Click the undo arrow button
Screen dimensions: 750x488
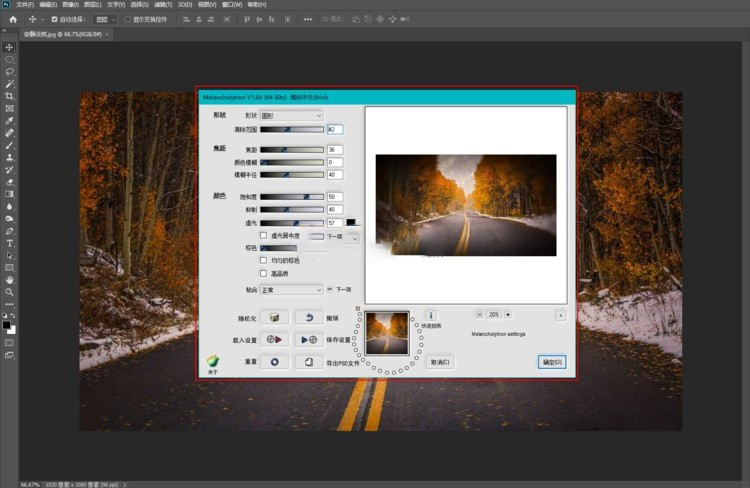309,318
